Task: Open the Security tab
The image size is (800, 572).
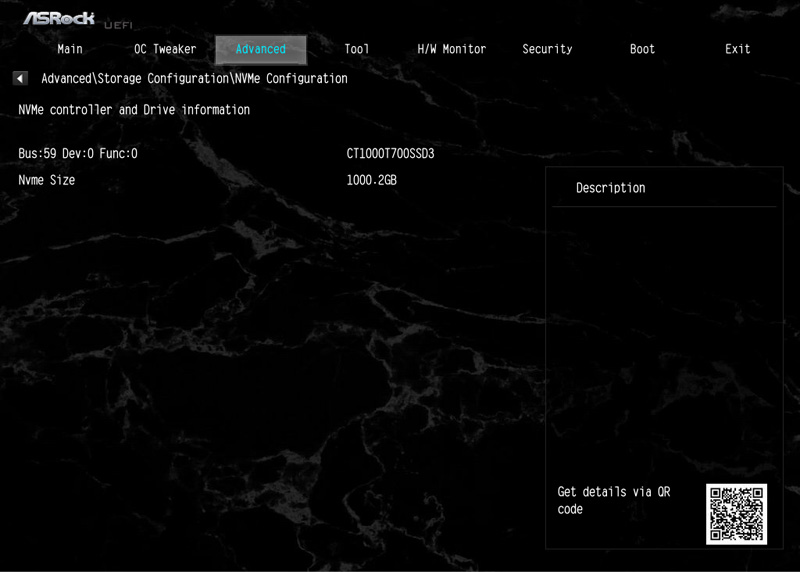Action: coord(547,49)
